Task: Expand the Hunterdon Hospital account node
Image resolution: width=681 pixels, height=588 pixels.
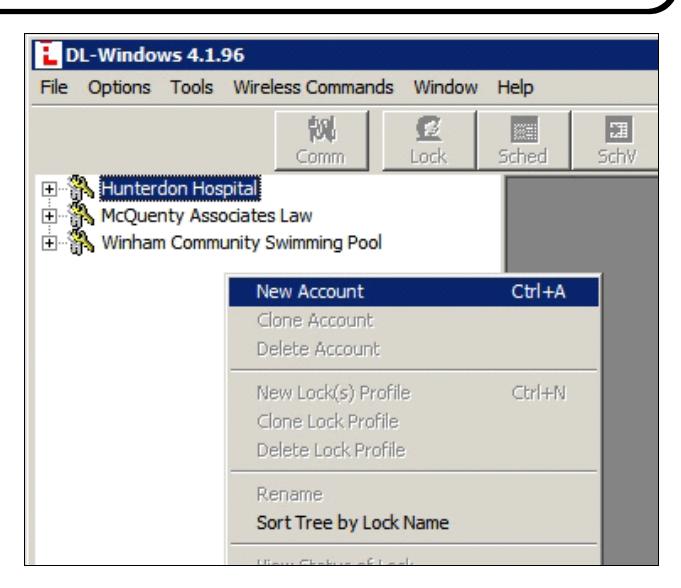Action: pos(49,189)
